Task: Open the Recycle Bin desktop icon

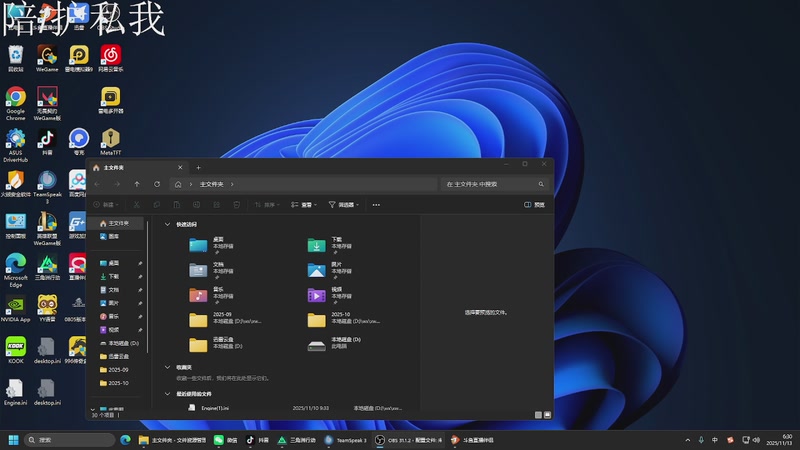Action: click(15, 58)
